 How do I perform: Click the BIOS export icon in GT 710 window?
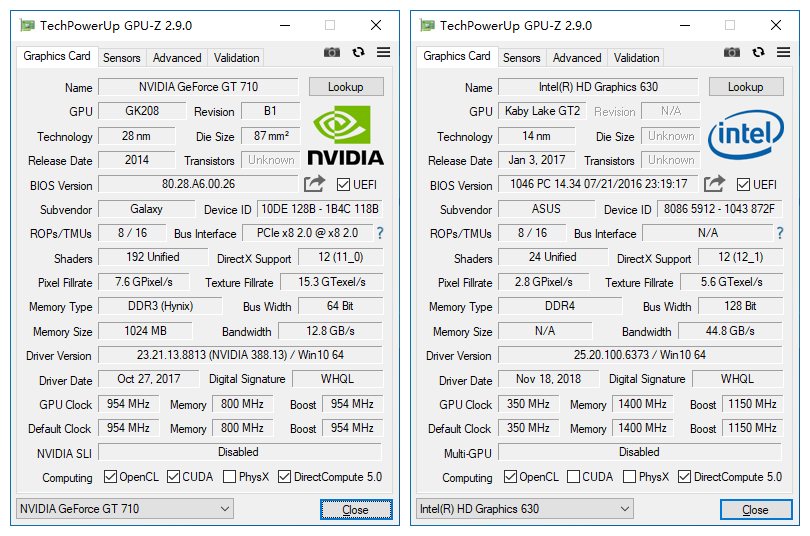tap(314, 183)
